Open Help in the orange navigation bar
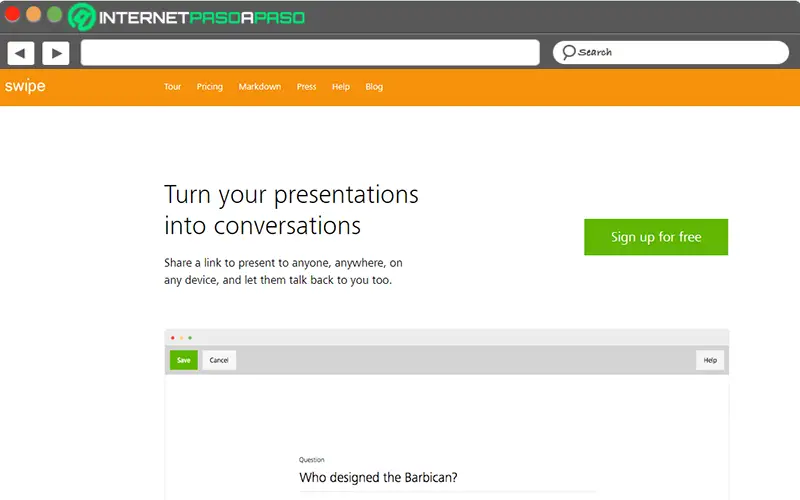800x500 pixels. tap(341, 87)
